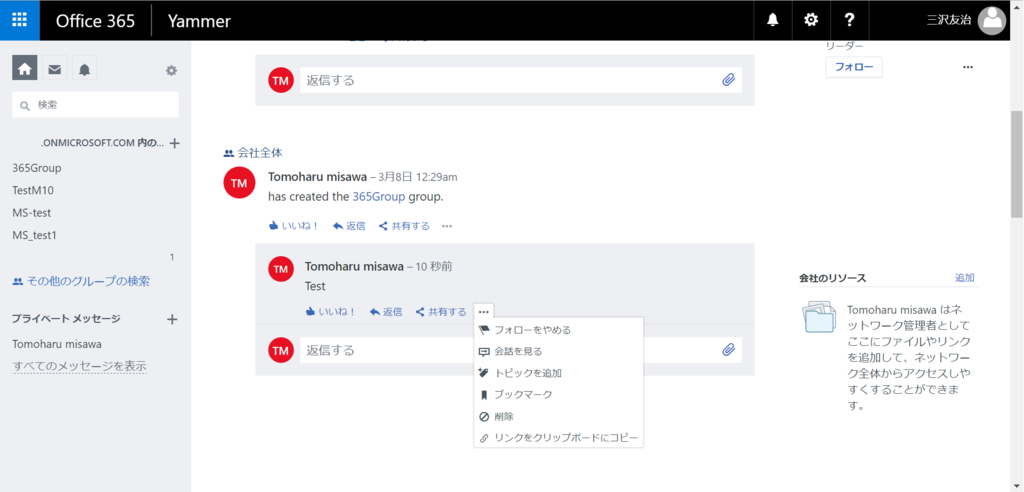This screenshot has width=1024, height=492.
Task: Like the 'Test' reply with いいね！
Action: pyautogui.click(x=330, y=312)
